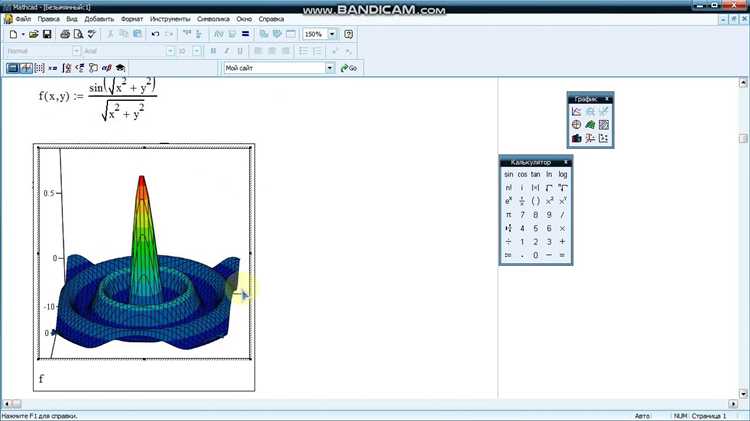Select the 3D surface plot
This screenshot has height=421, width=750.
coord(144,253)
